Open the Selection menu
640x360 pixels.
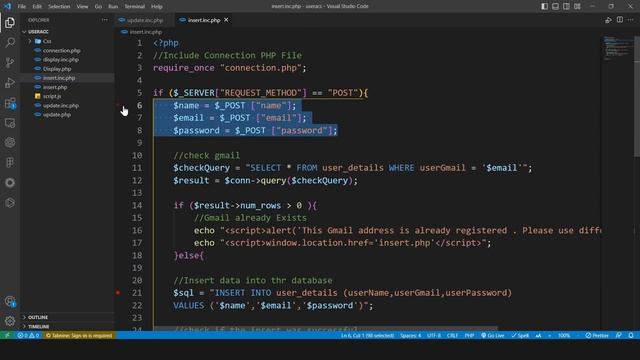click(59, 7)
